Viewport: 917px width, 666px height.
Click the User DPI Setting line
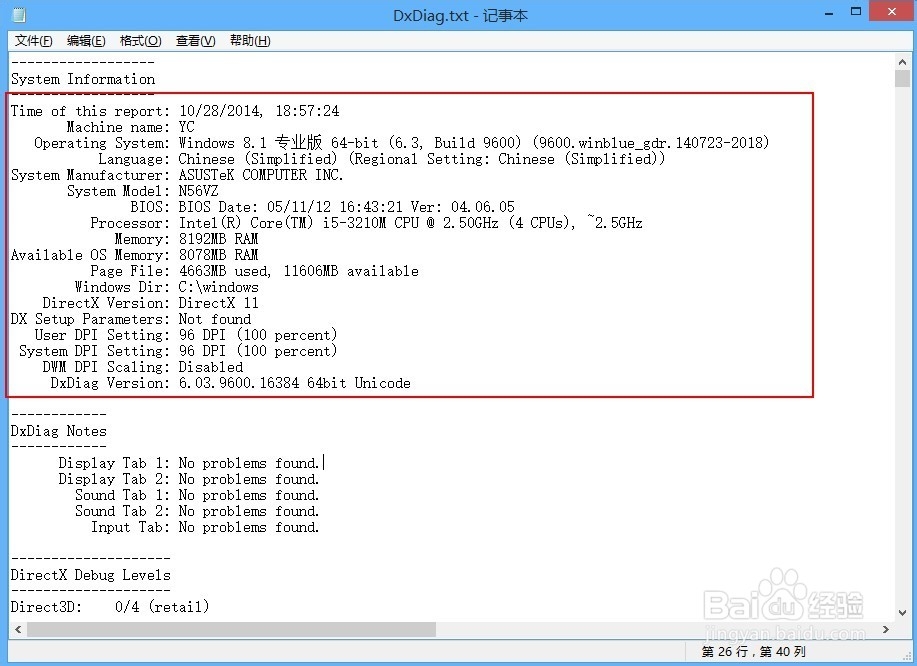185,335
